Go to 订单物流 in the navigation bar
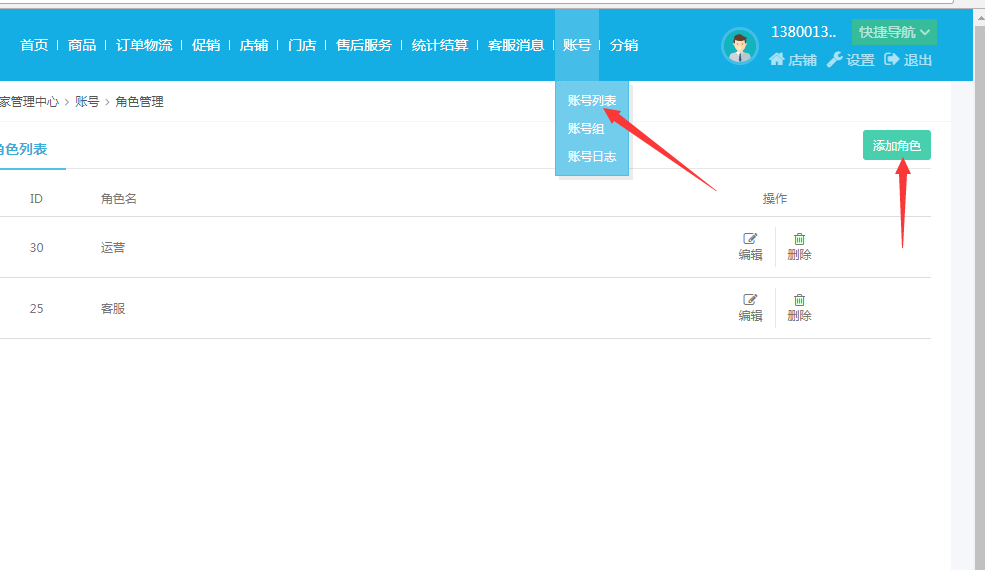This screenshot has width=985, height=570. [x=144, y=45]
